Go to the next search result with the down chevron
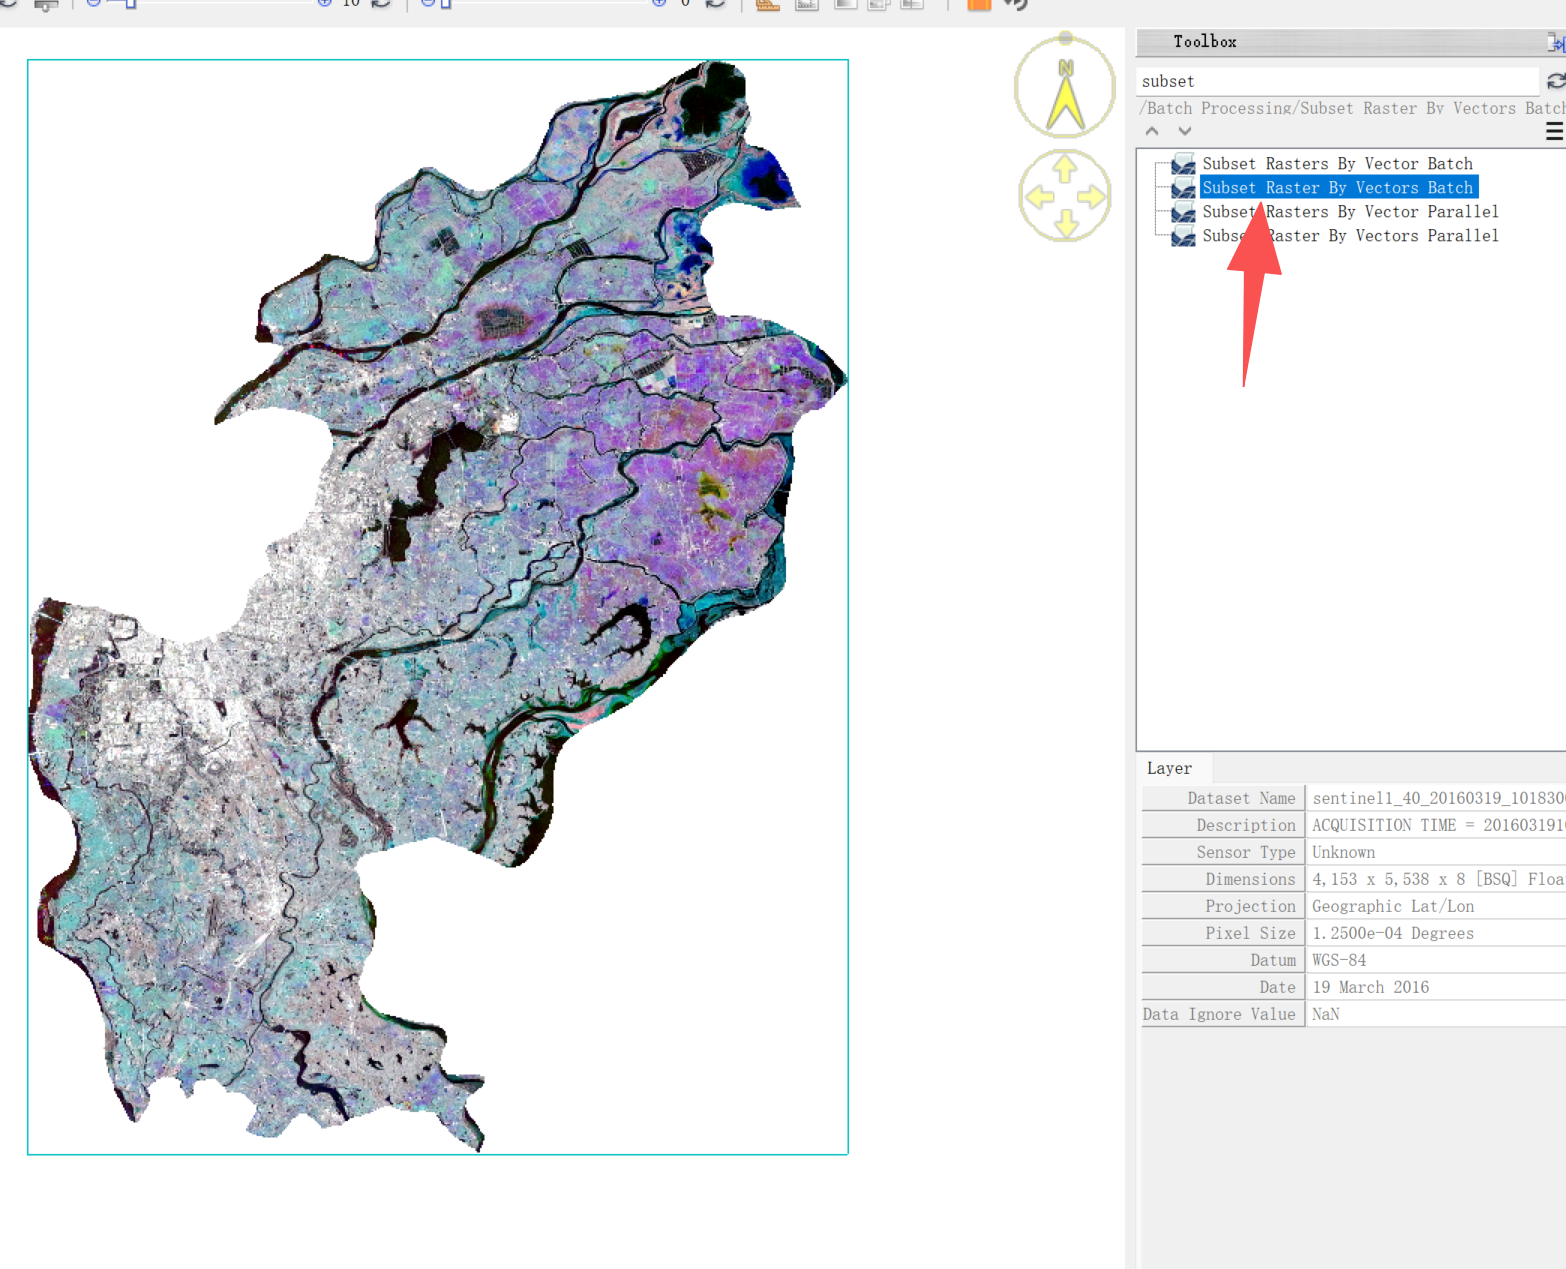1566x1269 pixels. click(1185, 131)
